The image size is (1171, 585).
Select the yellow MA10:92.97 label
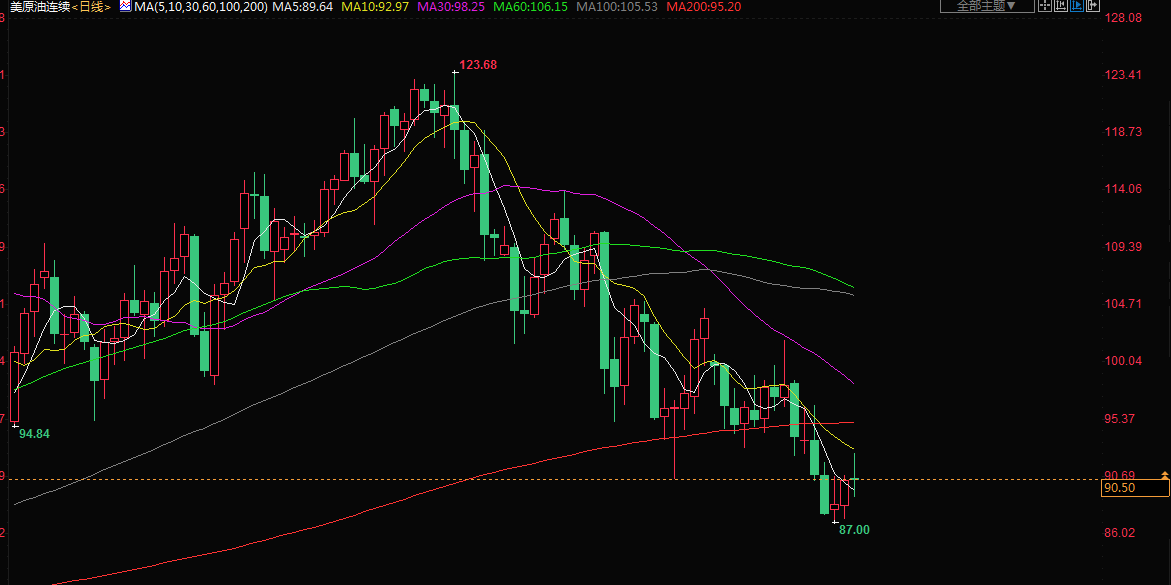click(x=374, y=6)
